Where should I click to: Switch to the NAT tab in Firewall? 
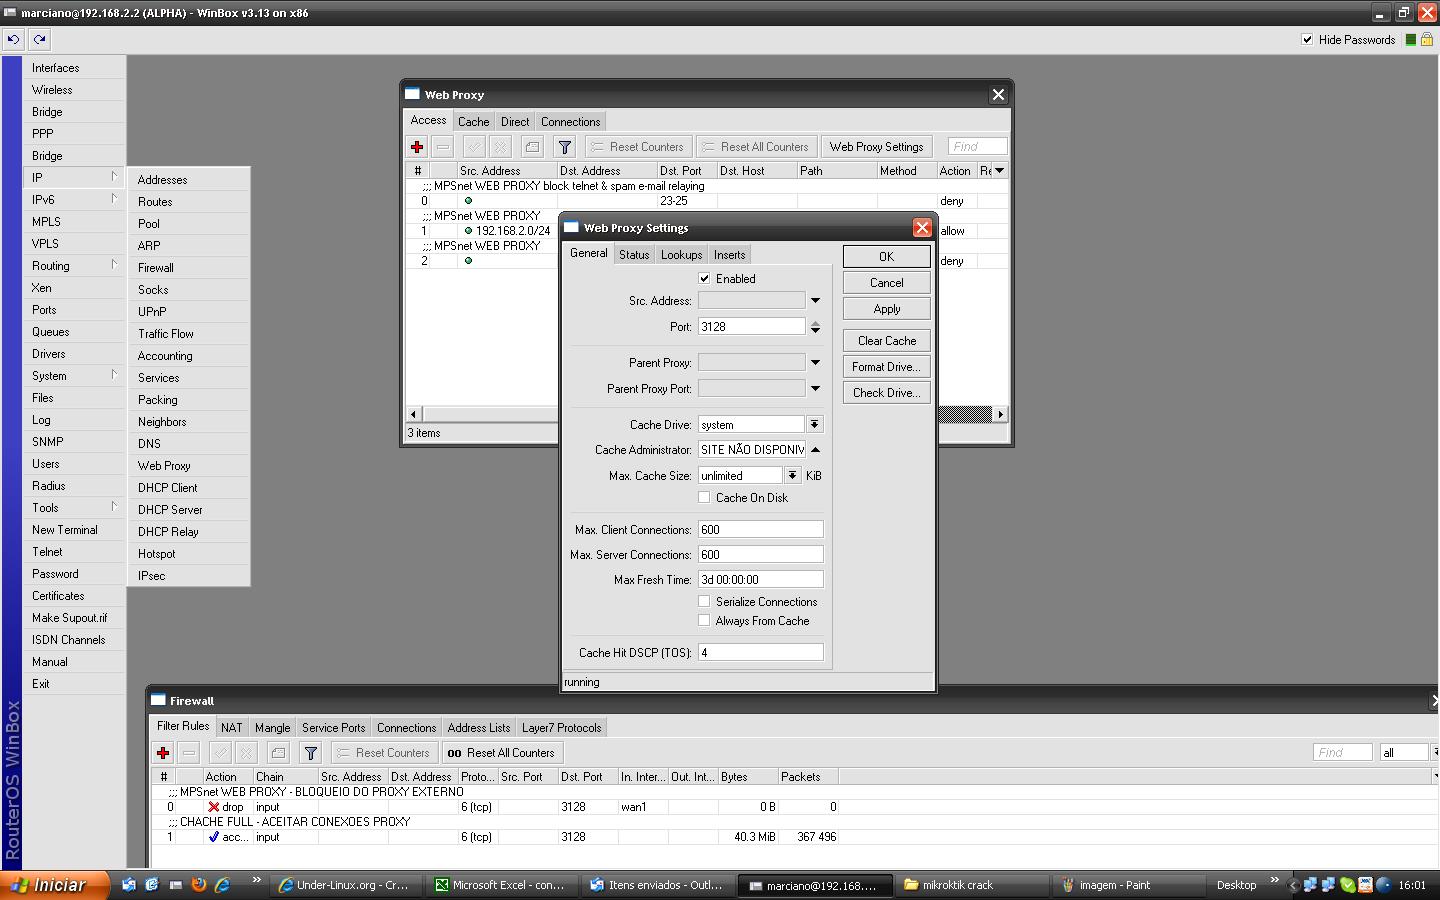(x=231, y=728)
